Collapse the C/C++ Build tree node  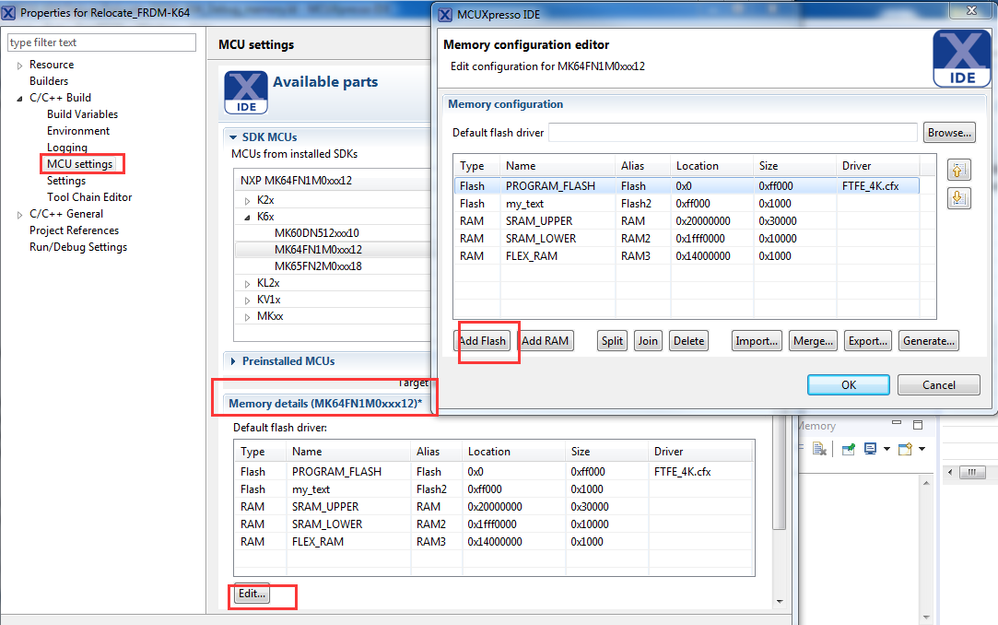[x=20, y=98]
